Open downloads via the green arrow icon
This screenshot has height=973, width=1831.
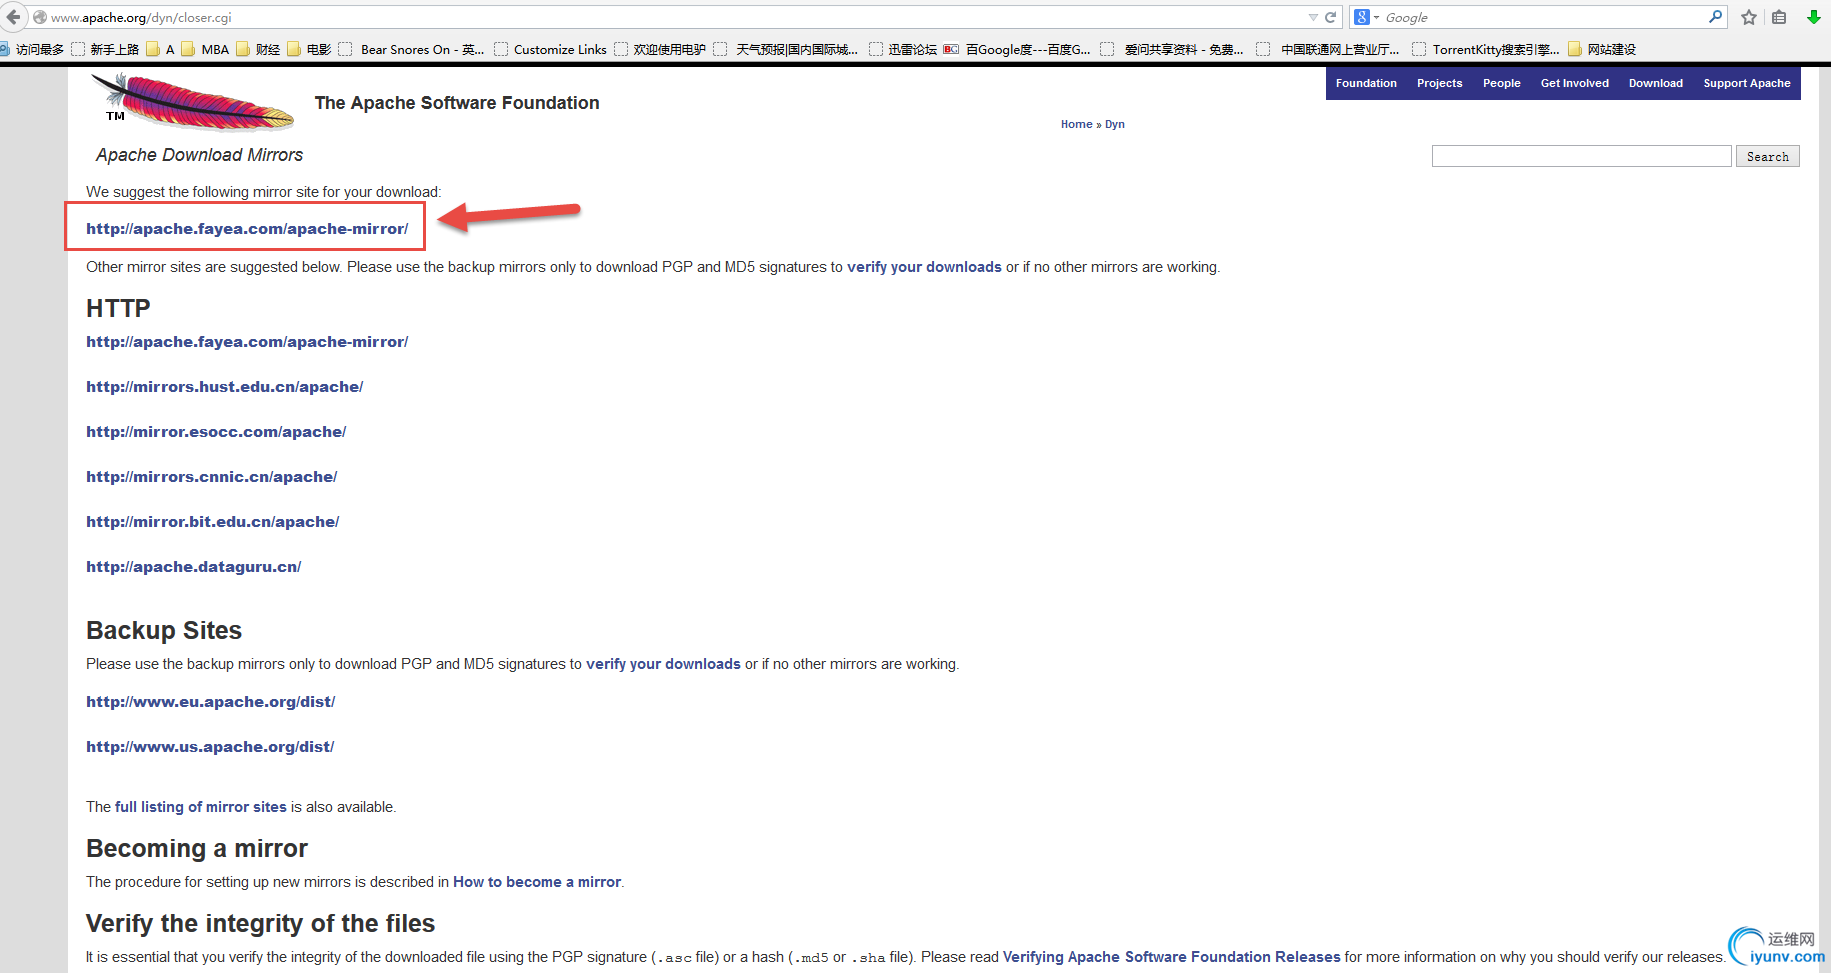[1813, 17]
